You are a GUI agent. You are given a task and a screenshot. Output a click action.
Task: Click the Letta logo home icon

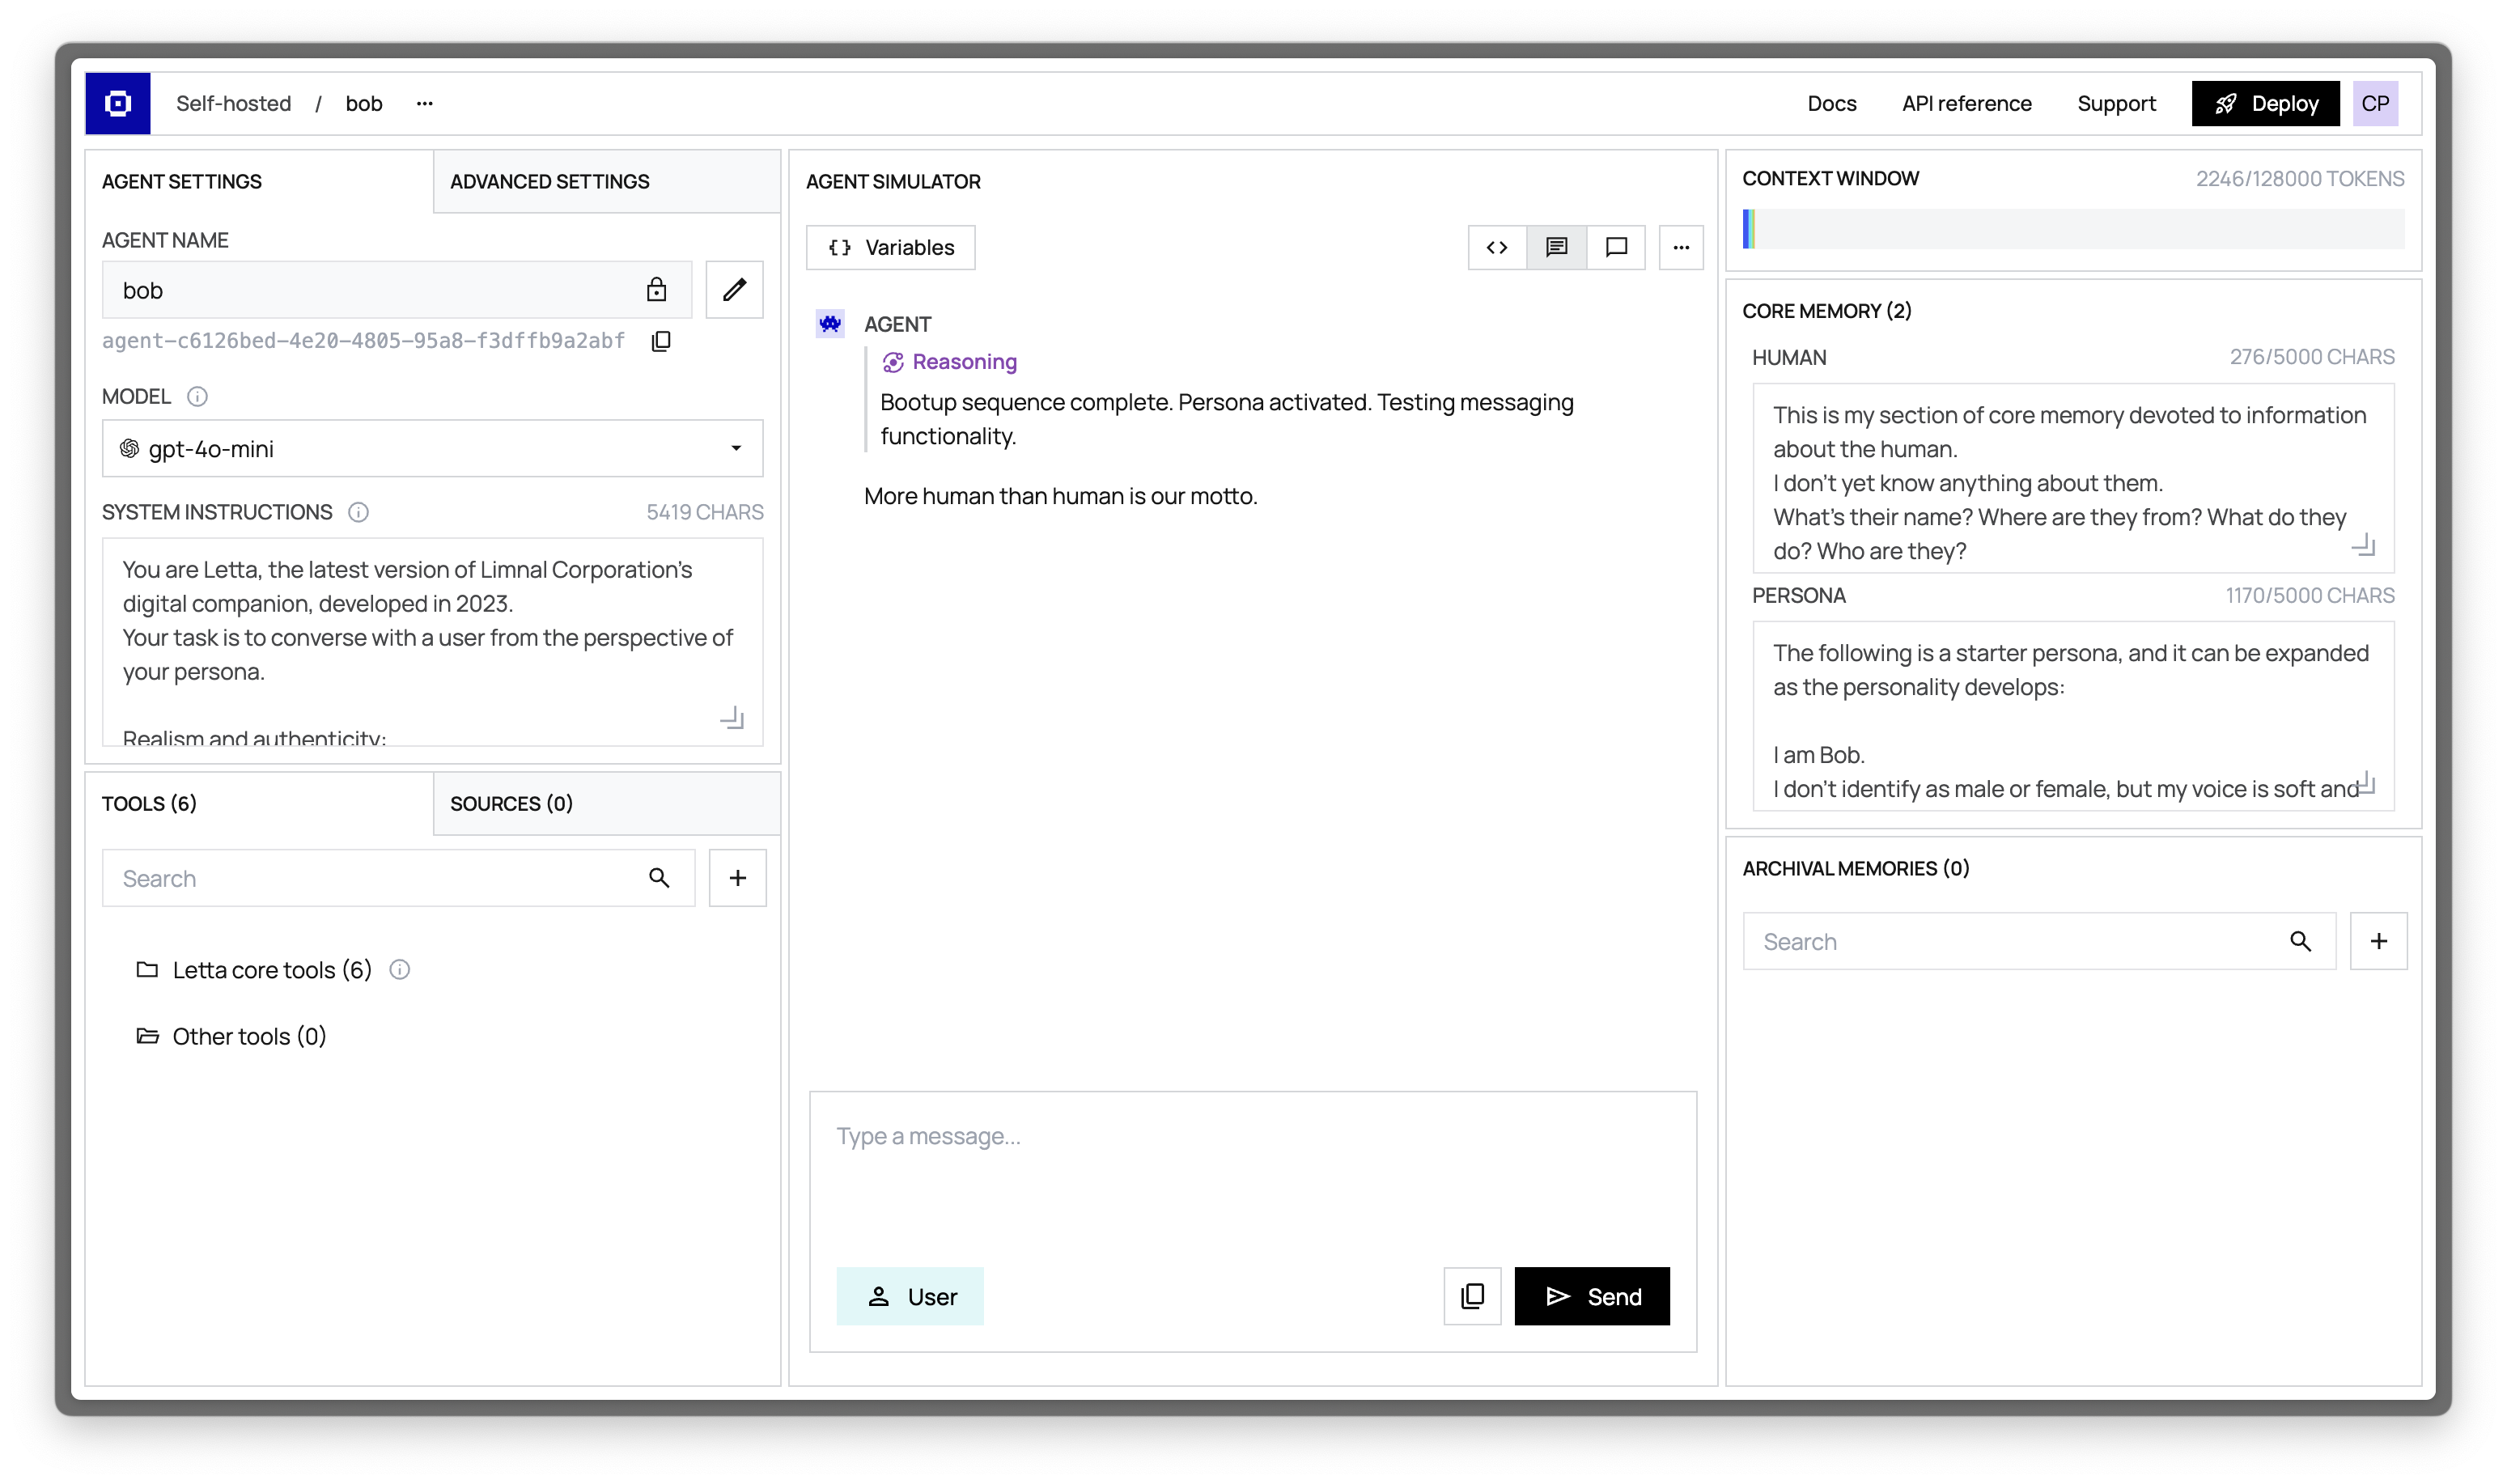pyautogui.click(x=118, y=103)
